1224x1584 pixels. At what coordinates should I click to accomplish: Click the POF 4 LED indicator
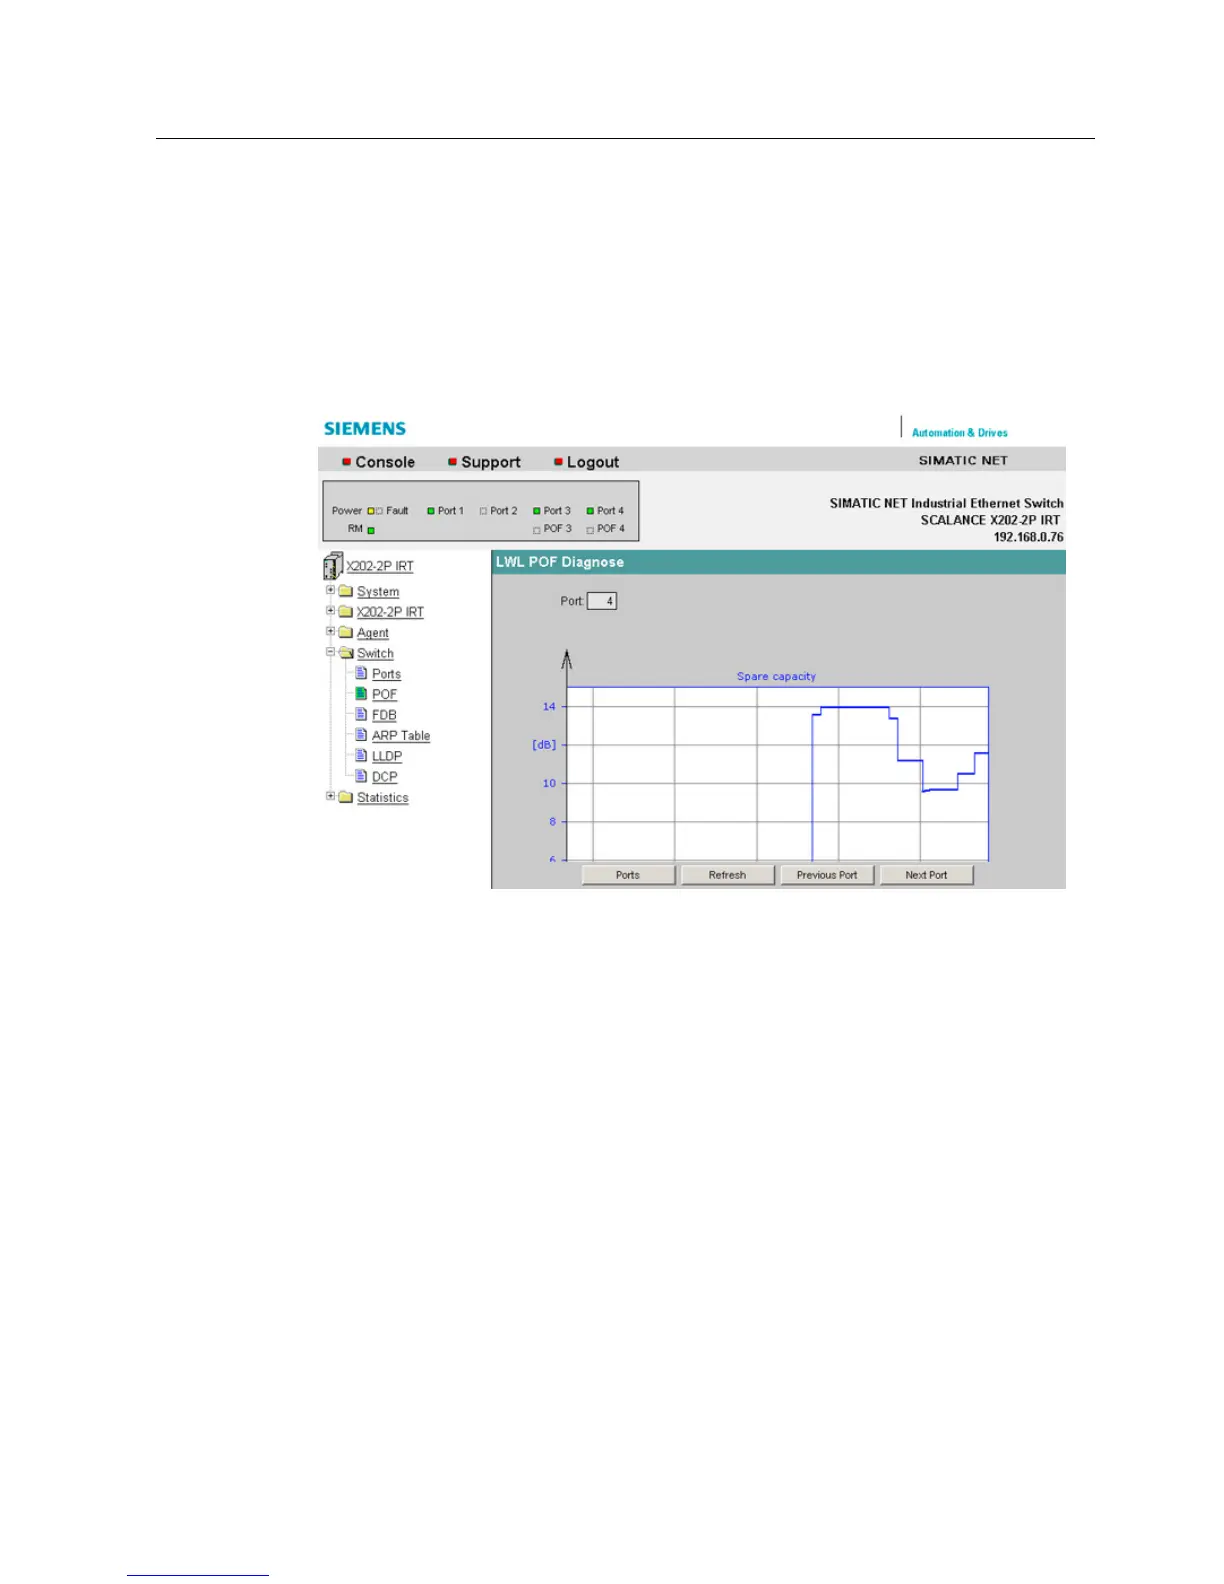590,530
